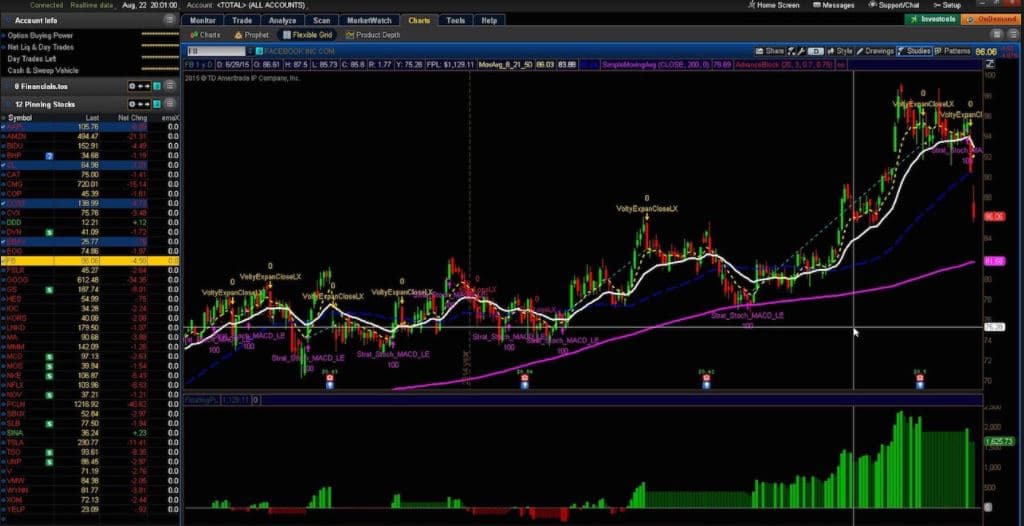The image size is (1024, 526).
Task: Collapse the 8 Financials.tos section
Action: [7, 86]
